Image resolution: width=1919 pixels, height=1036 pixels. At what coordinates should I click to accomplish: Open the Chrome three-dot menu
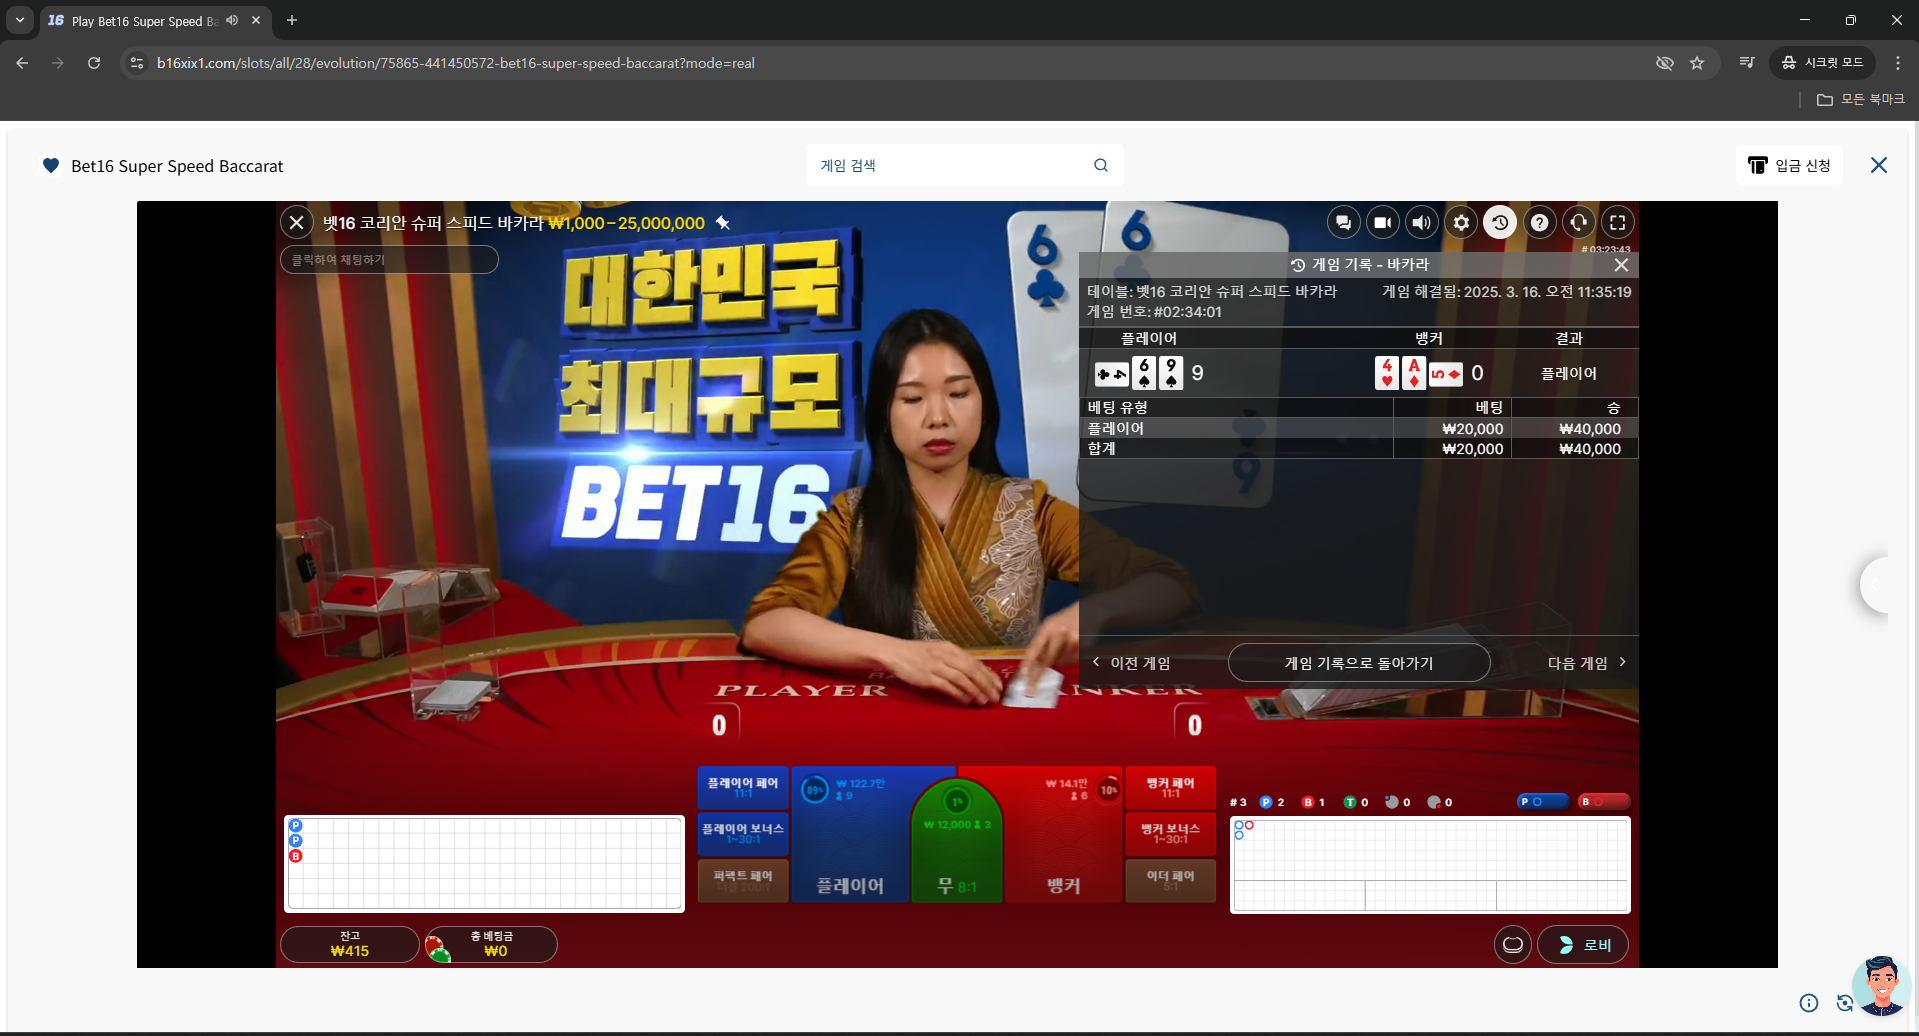[x=1898, y=63]
